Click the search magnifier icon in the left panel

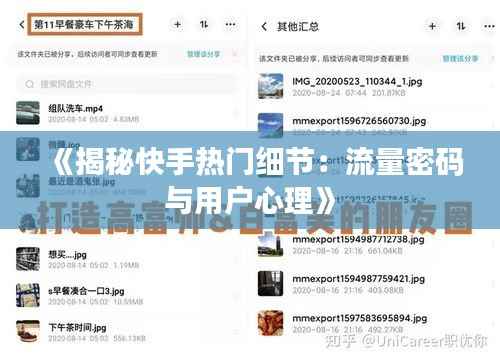click(x=29, y=84)
